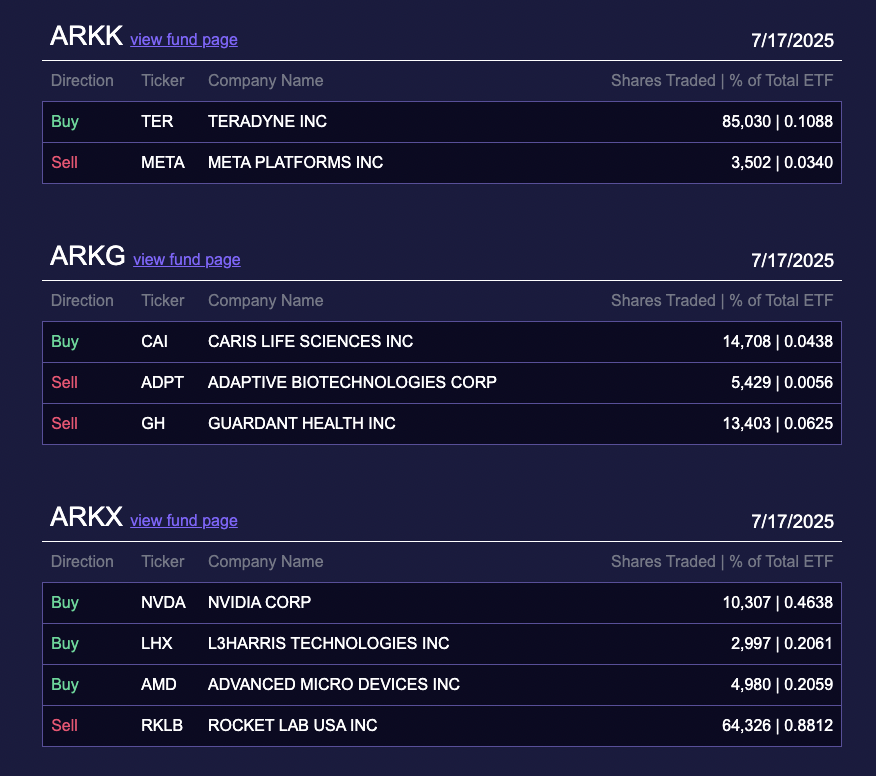
Task: Click the Sell label in the ADPT row
Action: pos(64,382)
